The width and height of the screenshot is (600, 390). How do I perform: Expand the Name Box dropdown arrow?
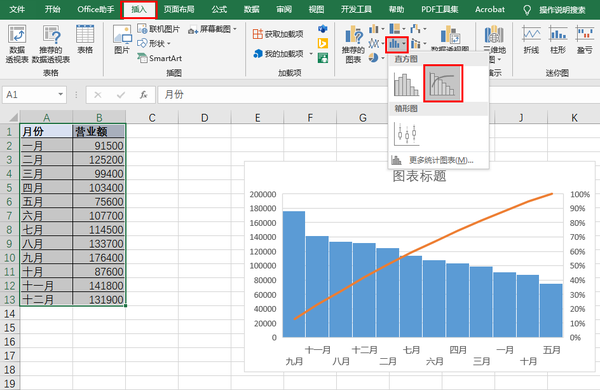tap(60, 95)
